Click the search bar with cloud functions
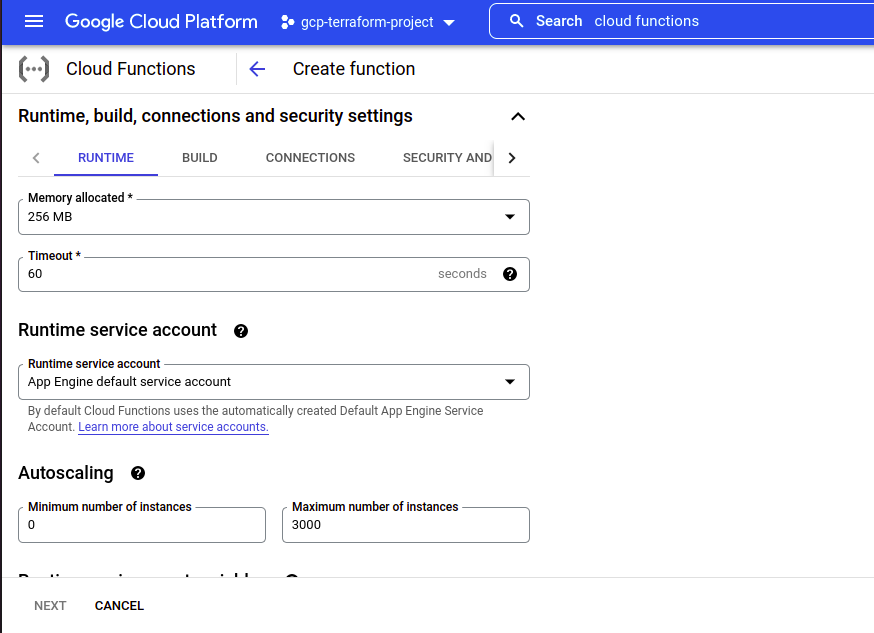The height and width of the screenshot is (633, 874). (681, 21)
